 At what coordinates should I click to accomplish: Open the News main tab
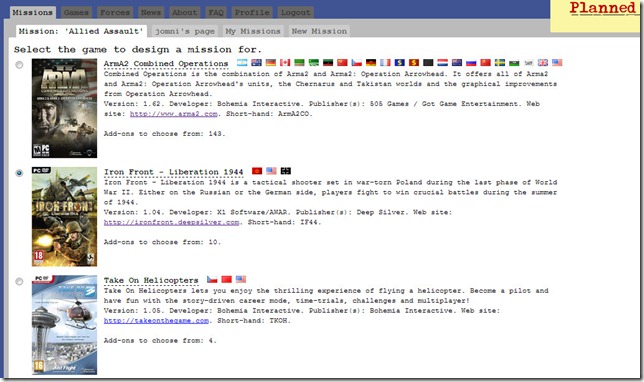[151, 12]
